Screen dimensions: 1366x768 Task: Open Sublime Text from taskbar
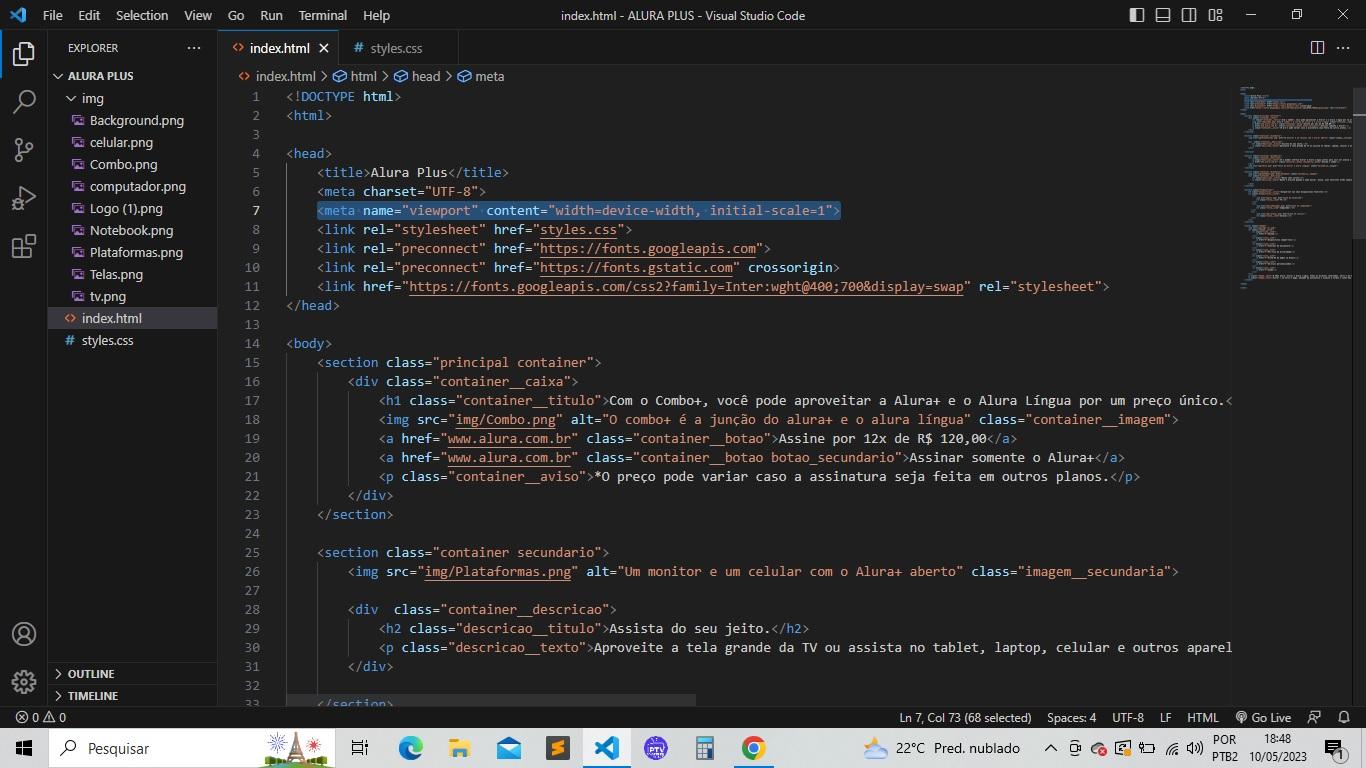pos(557,748)
